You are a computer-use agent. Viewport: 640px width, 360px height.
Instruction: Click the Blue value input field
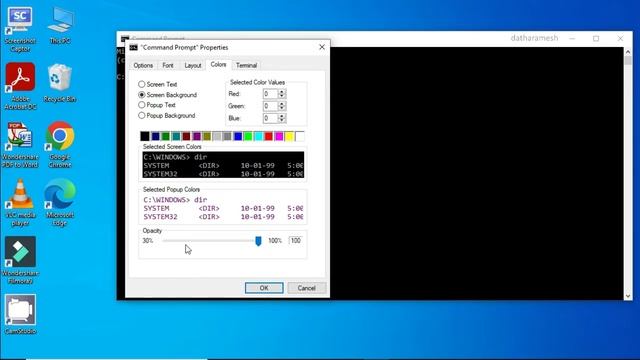pos(270,118)
